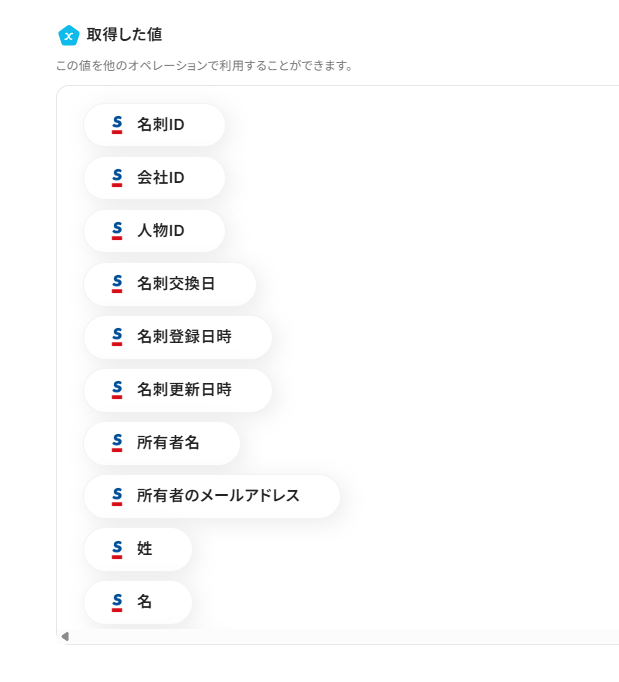Select the 所有者名 value chip
This screenshot has height=682, width=619.
pyautogui.click(x=168, y=443)
